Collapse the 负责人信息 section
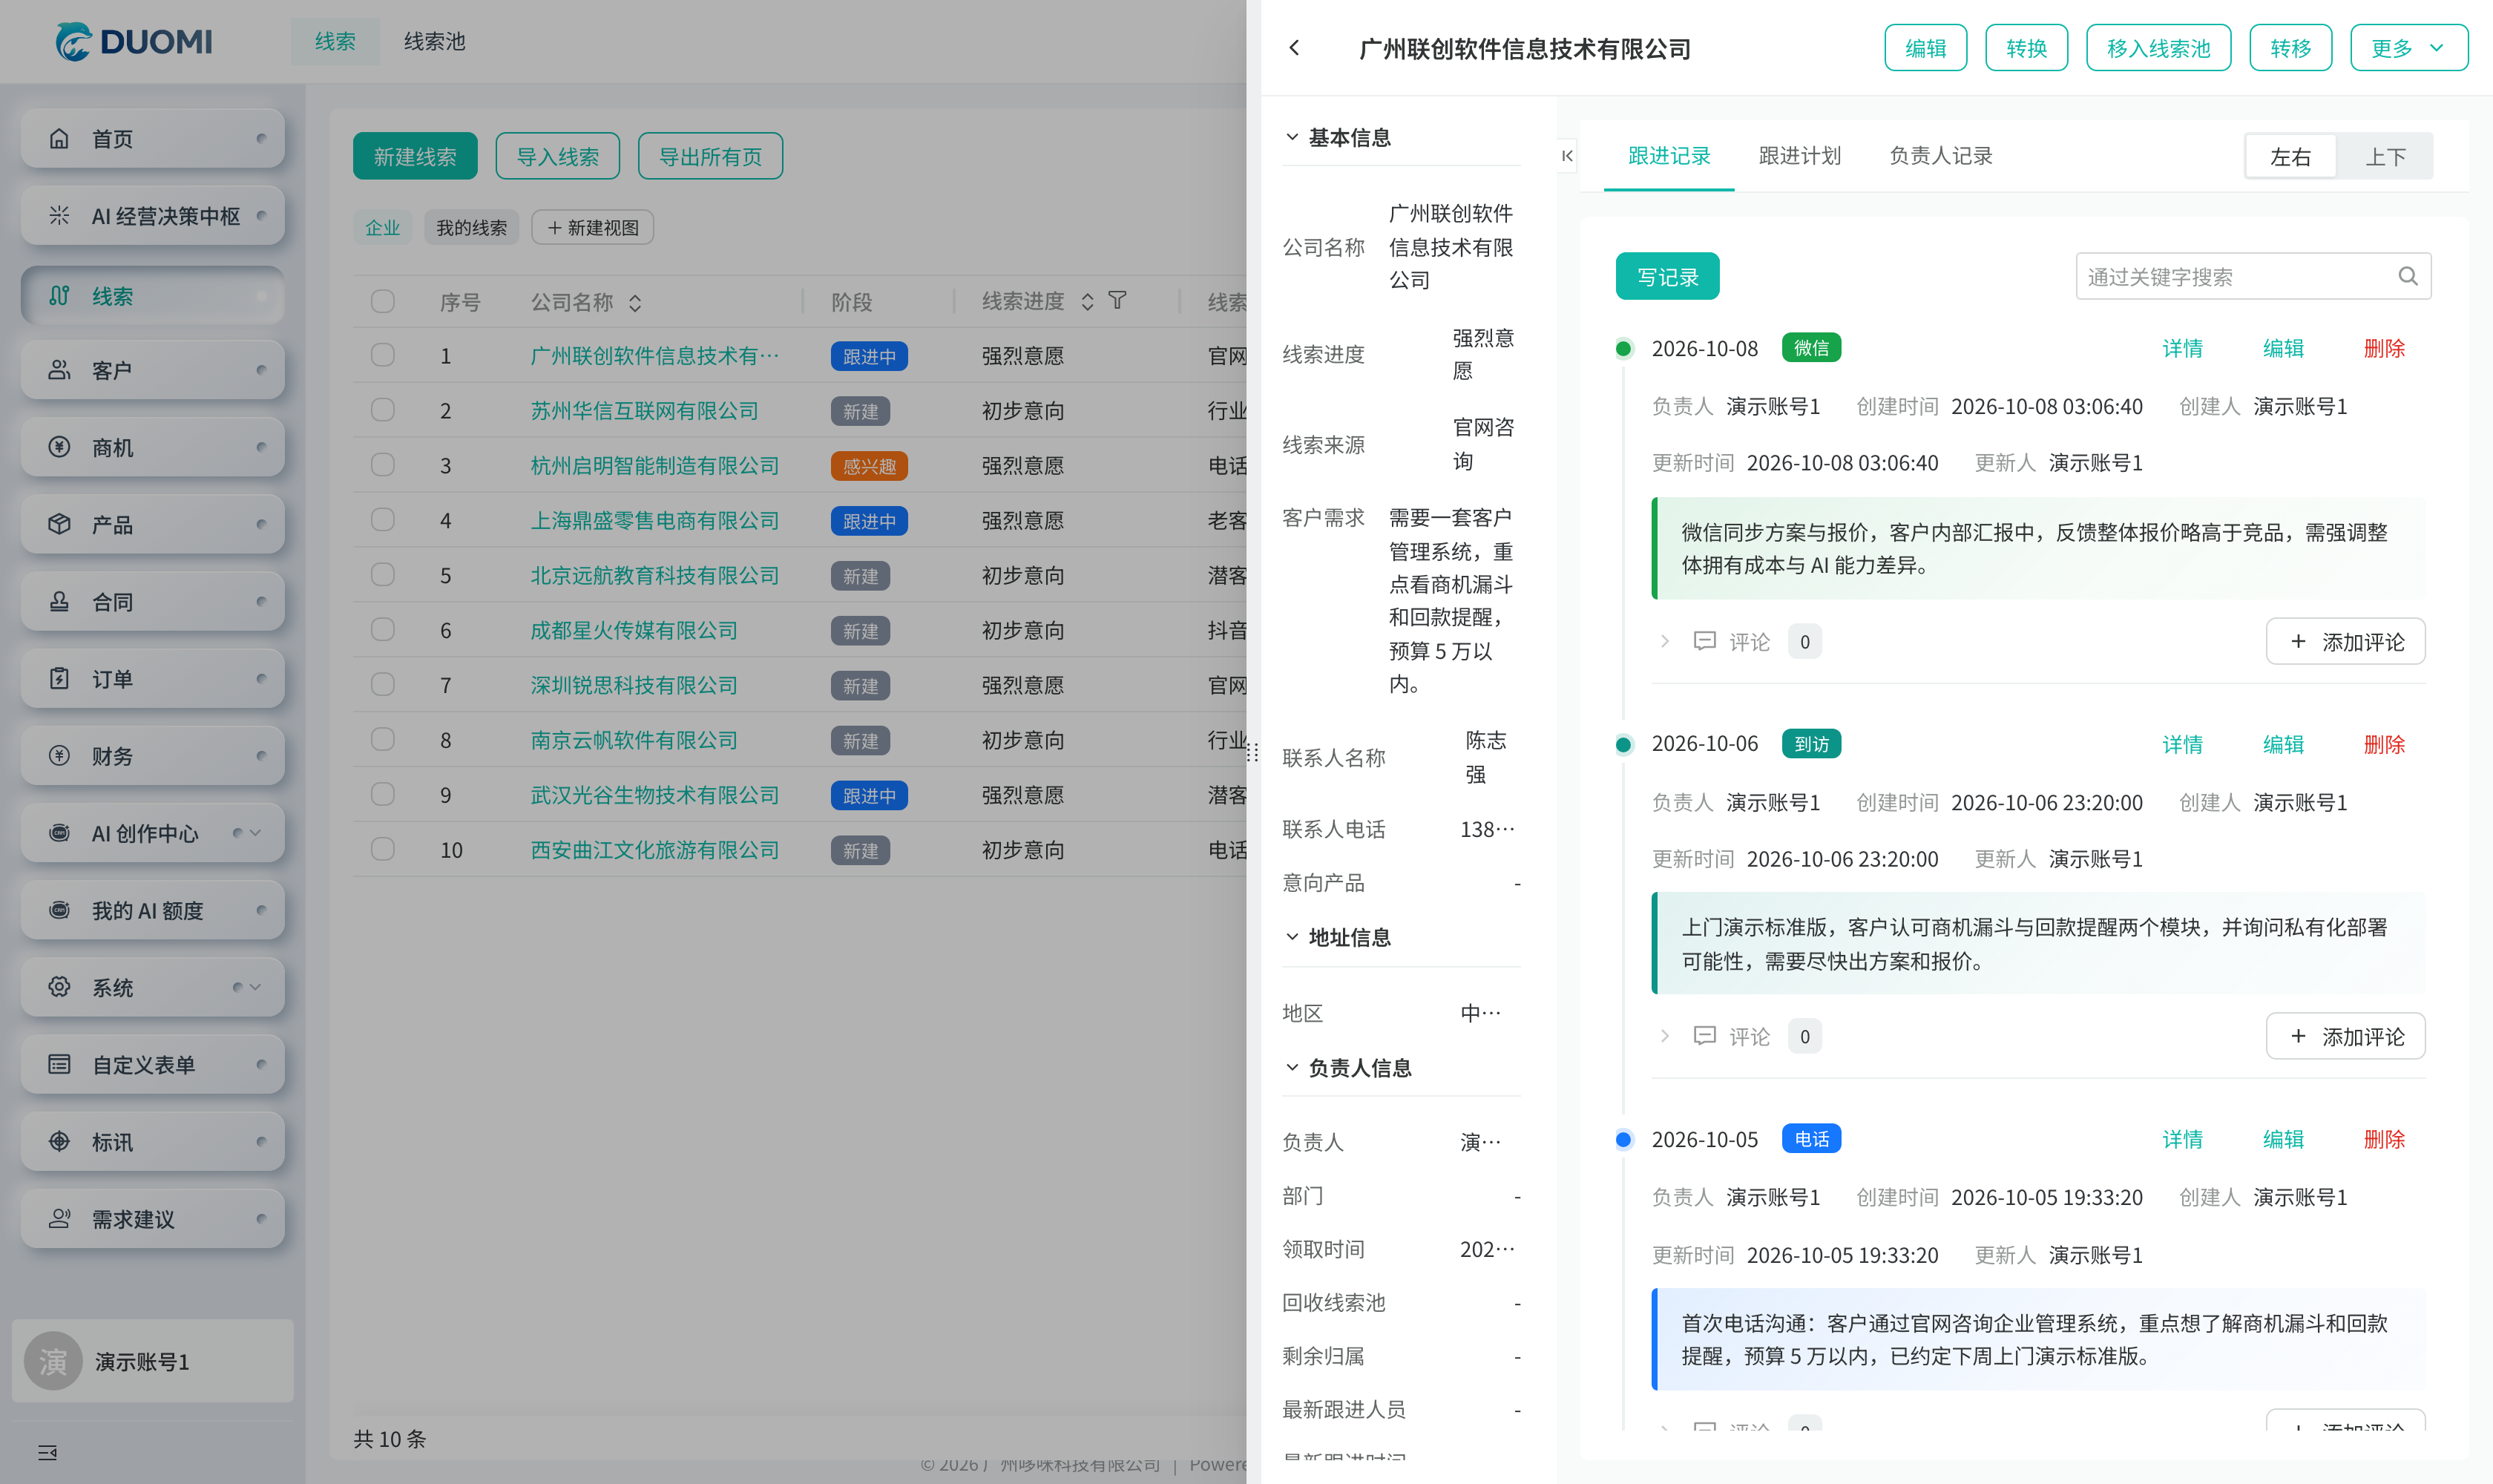The width and height of the screenshot is (2493, 1484). click(x=1292, y=1068)
